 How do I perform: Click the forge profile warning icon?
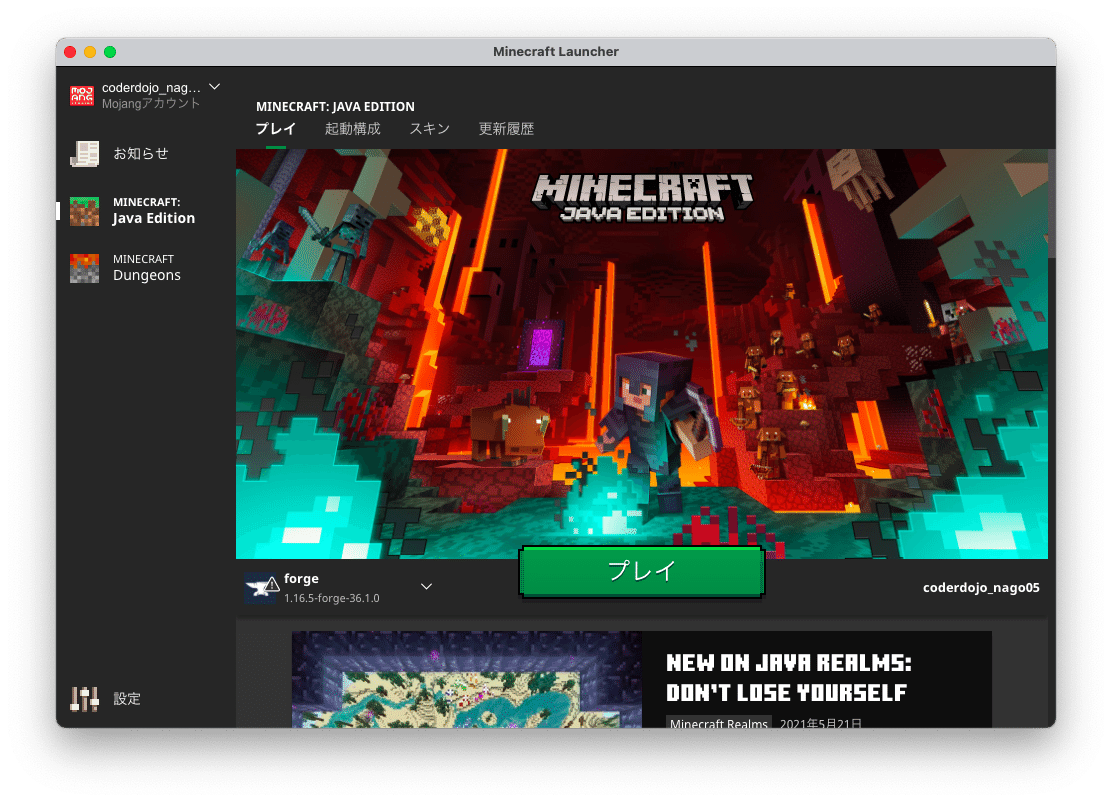pyautogui.click(x=273, y=586)
